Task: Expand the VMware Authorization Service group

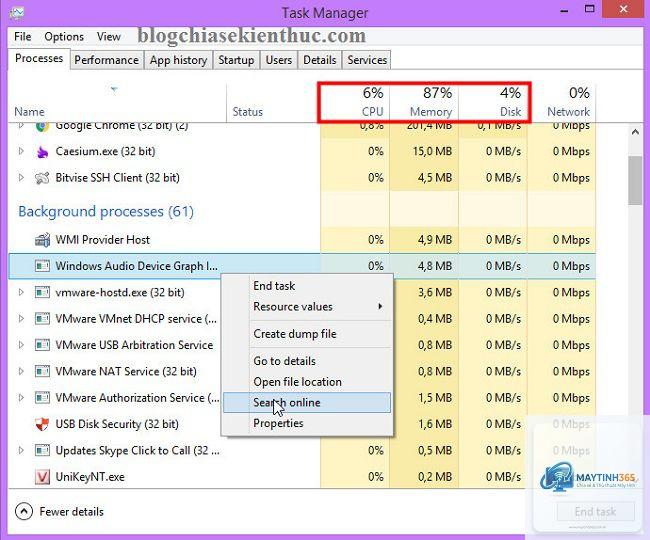Action: pos(21,398)
